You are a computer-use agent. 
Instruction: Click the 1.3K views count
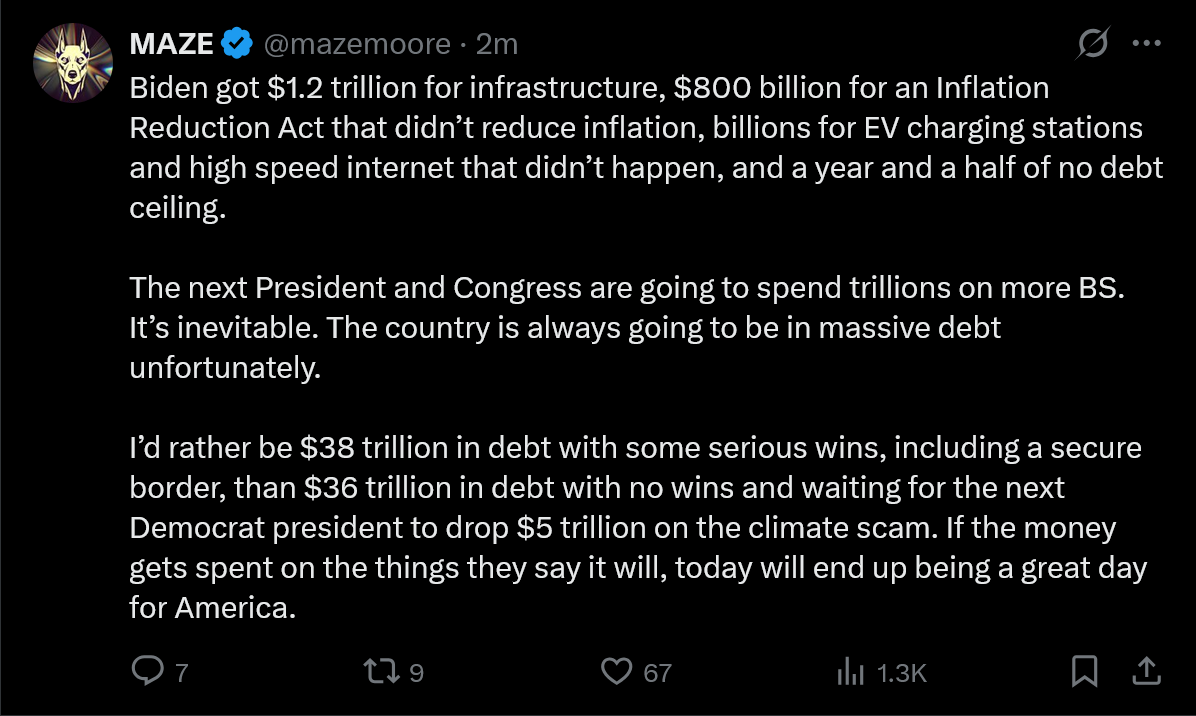tap(902, 673)
